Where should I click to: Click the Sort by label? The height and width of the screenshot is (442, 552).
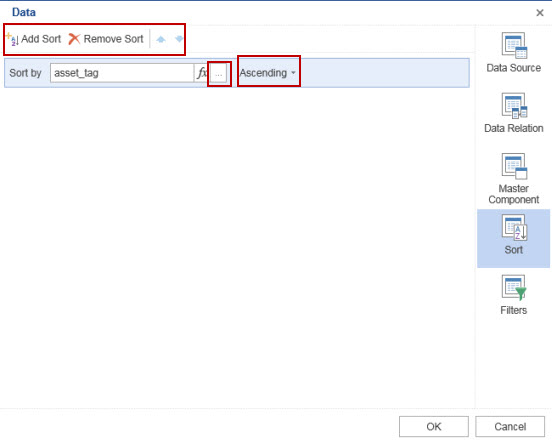(25, 73)
